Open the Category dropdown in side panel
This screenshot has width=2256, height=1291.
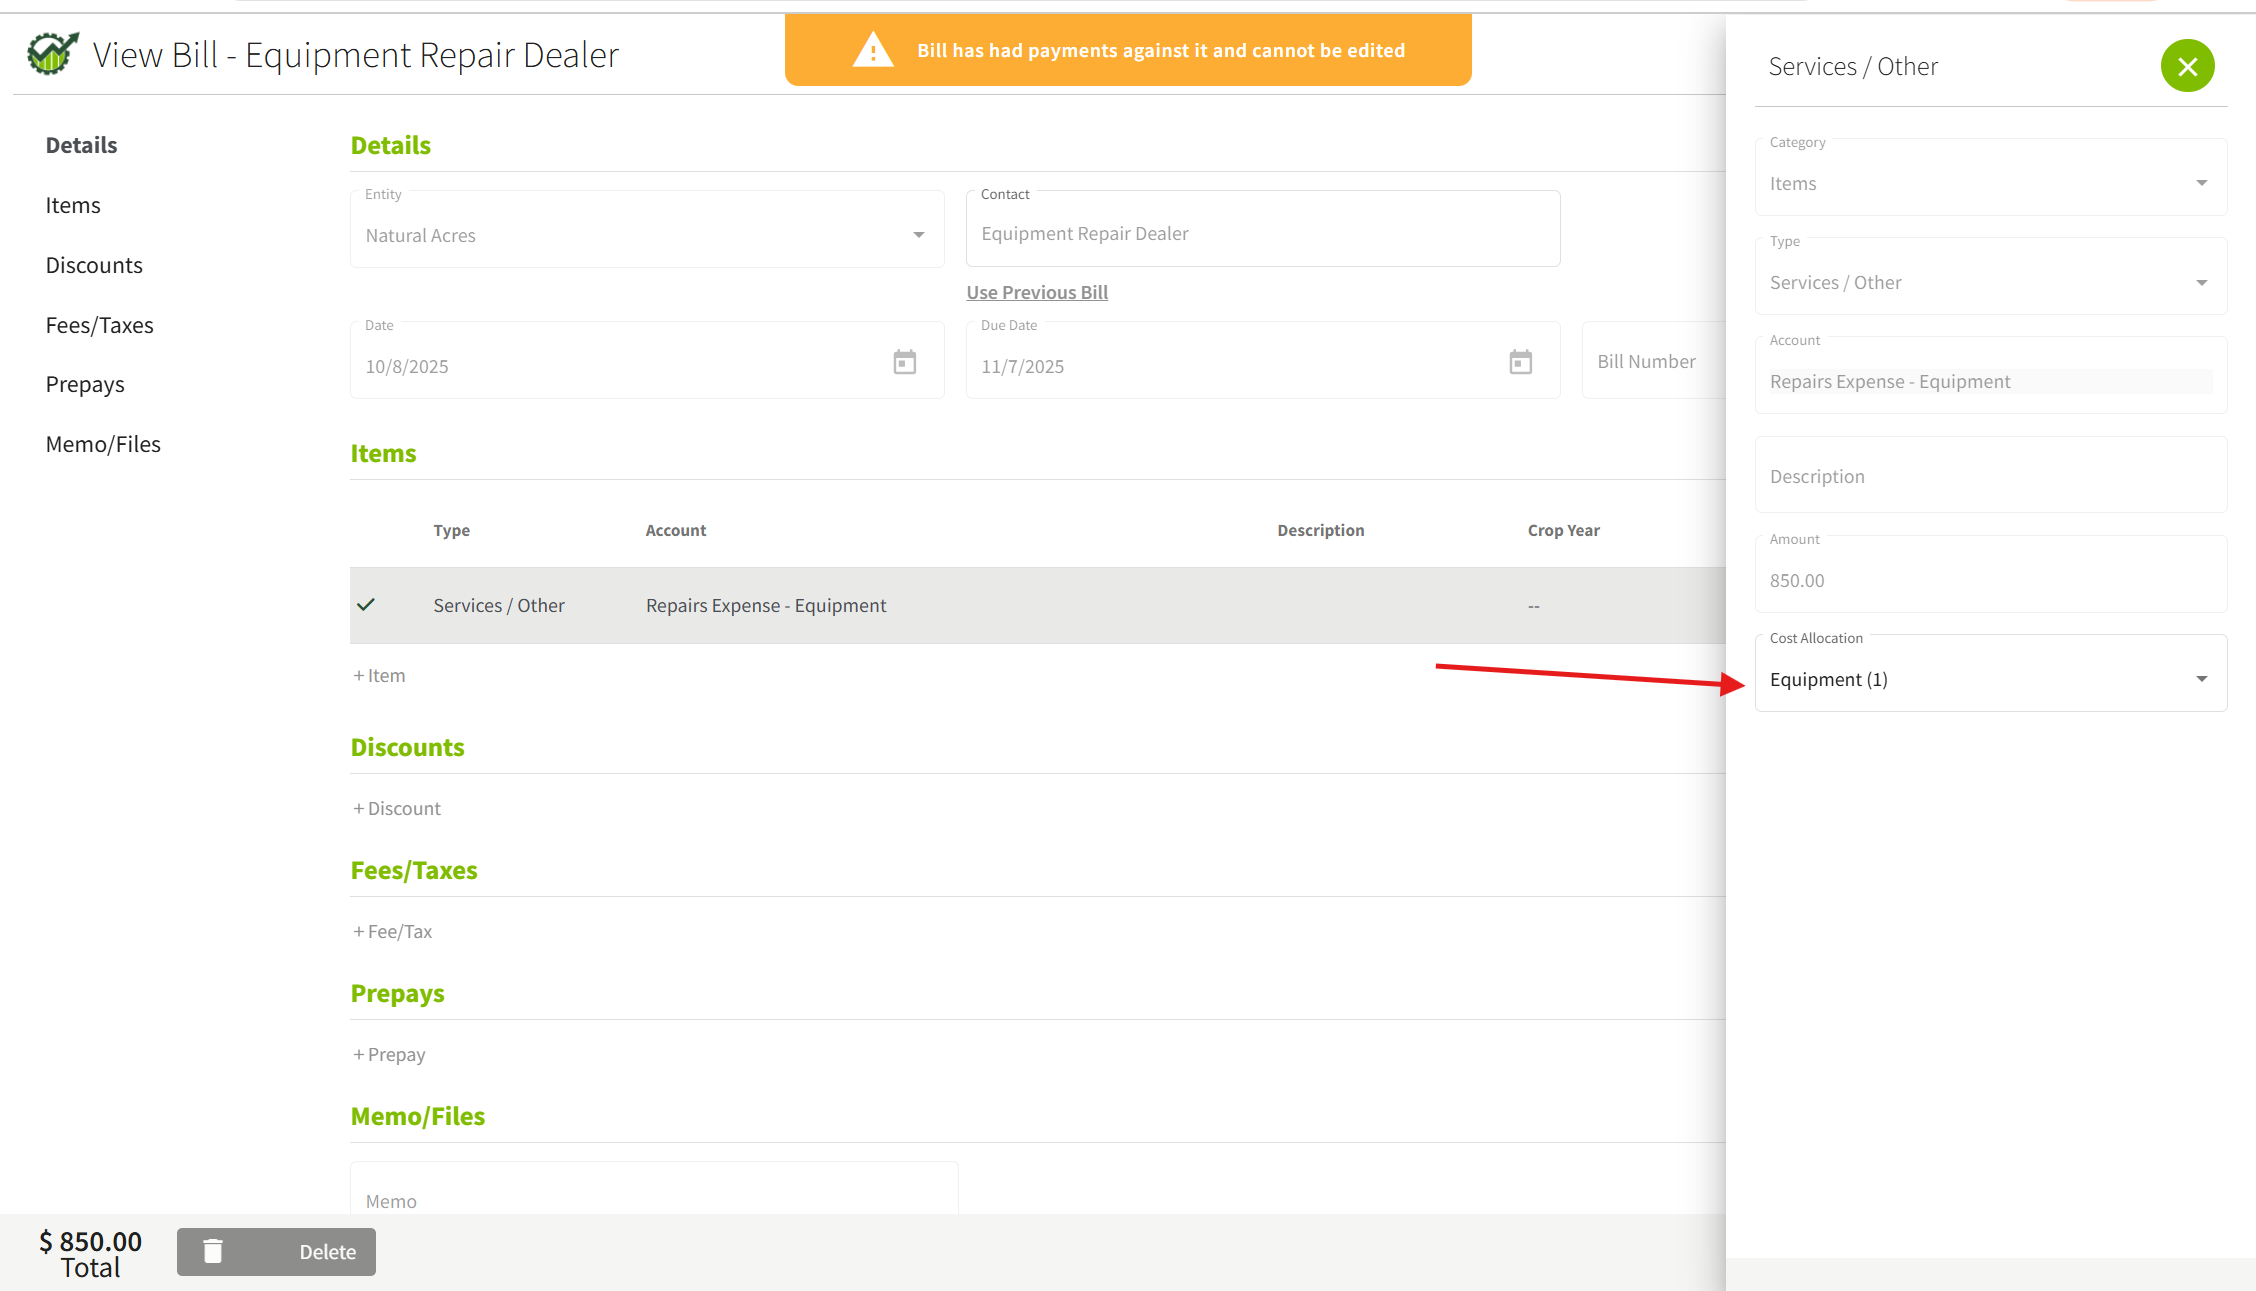point(2201,183)
